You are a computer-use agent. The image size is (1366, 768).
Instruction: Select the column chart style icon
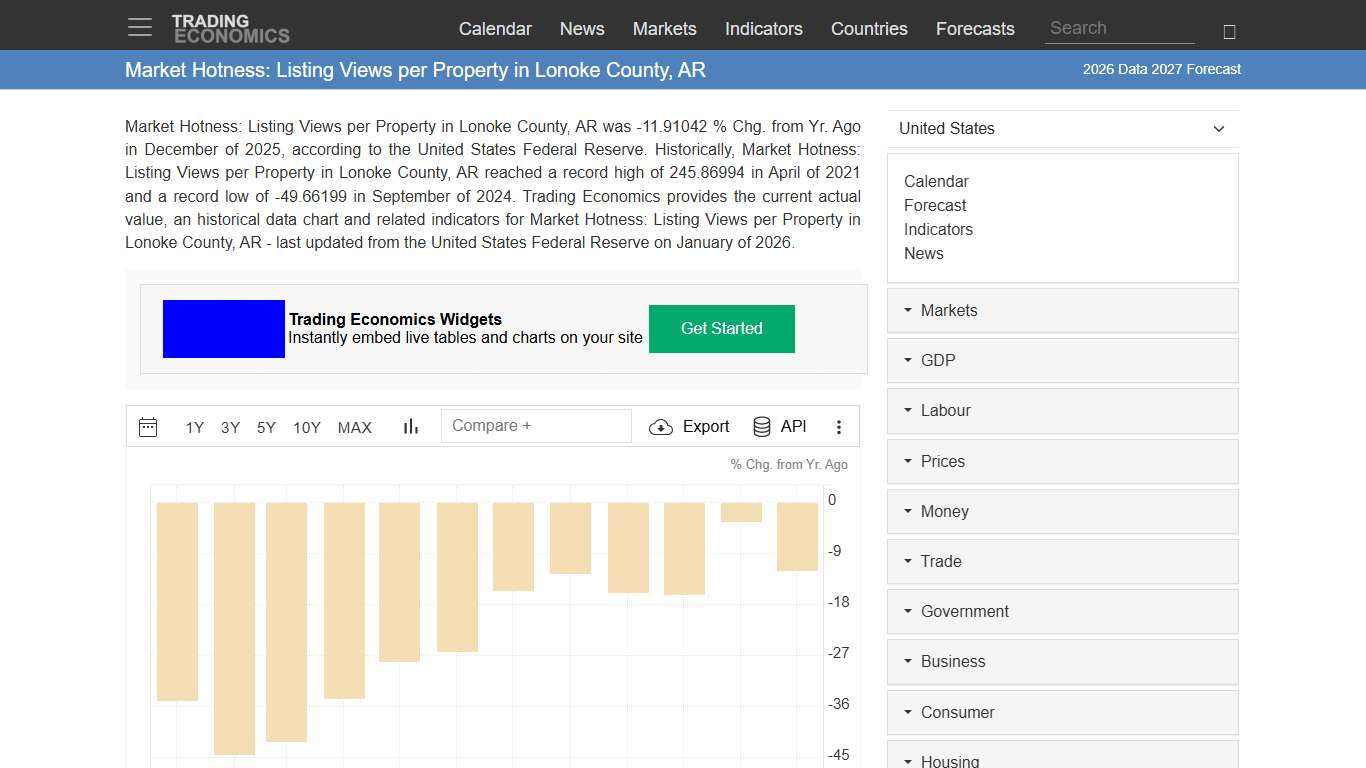pos(410,426)
